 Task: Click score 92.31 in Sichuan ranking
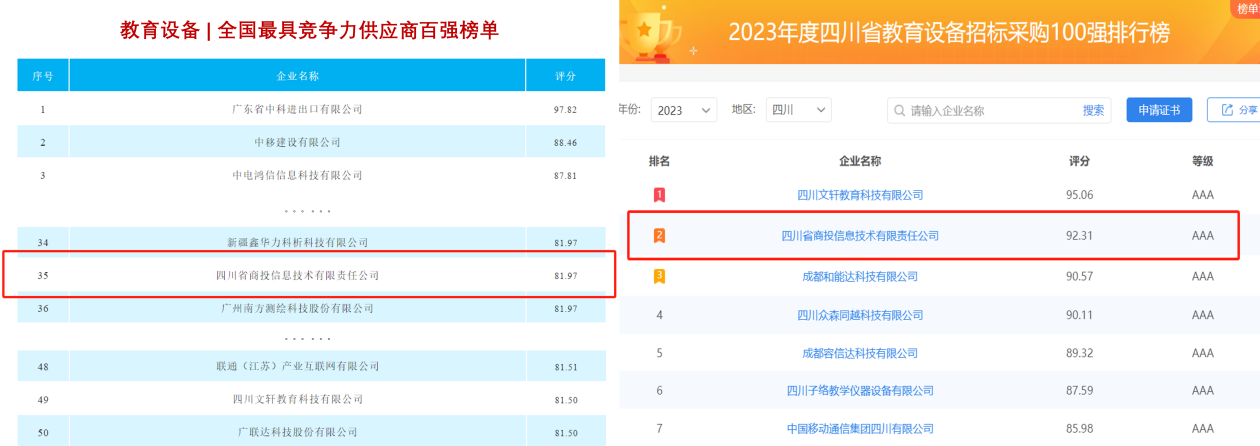[x=1079, y=236]
